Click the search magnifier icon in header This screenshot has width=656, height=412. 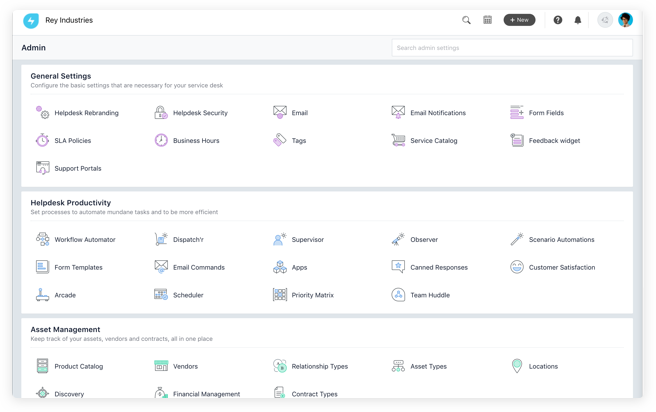pos(466,20)
